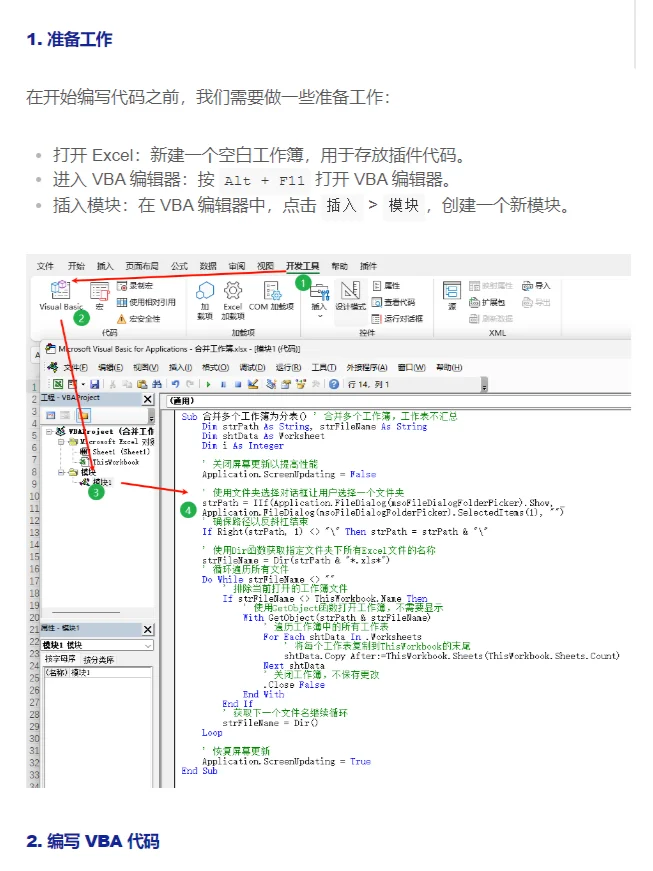Viewport: 653px width, 871px height.
Task: Collapse the 模块 folder node
Action: (61, 472)
